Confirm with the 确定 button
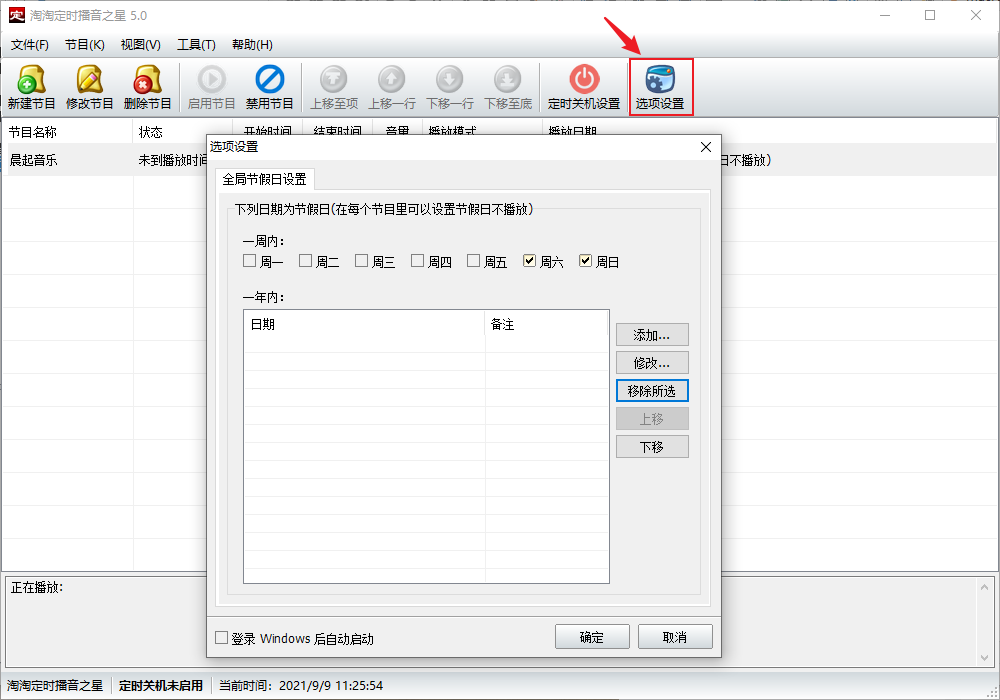Screen dimensions: 1000x700 592,637
